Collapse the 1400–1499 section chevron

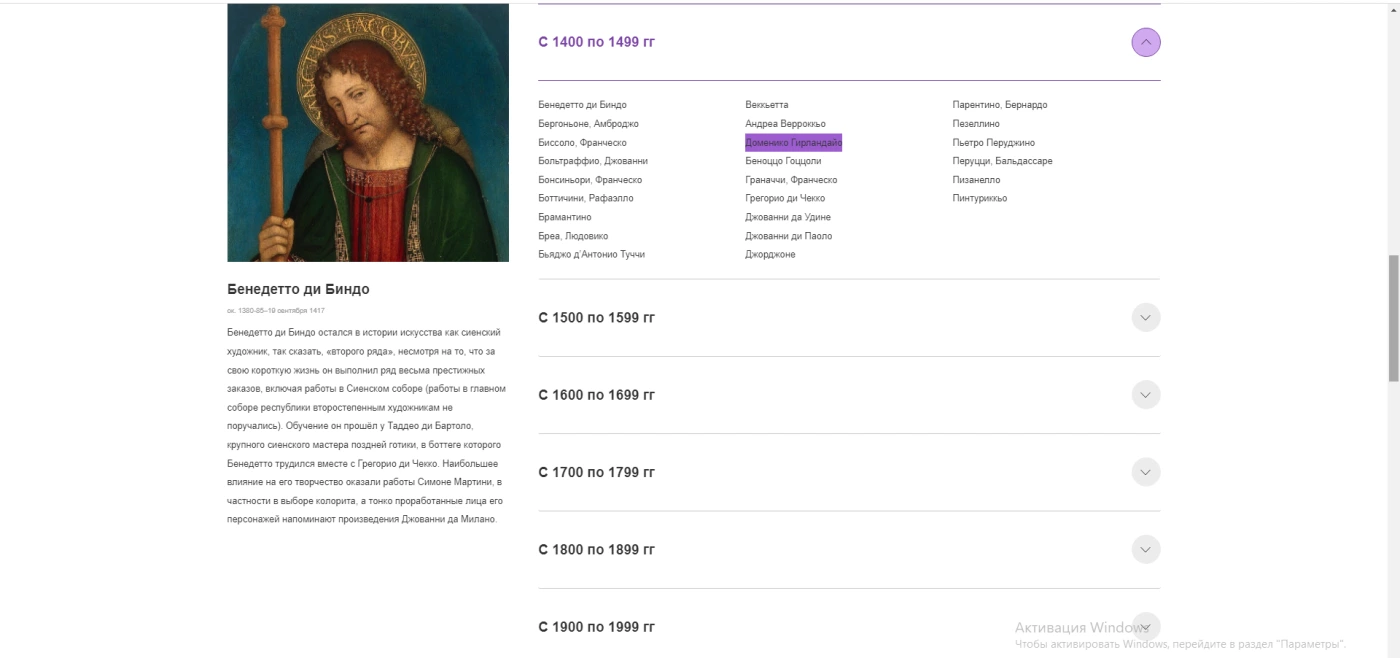1145,42
